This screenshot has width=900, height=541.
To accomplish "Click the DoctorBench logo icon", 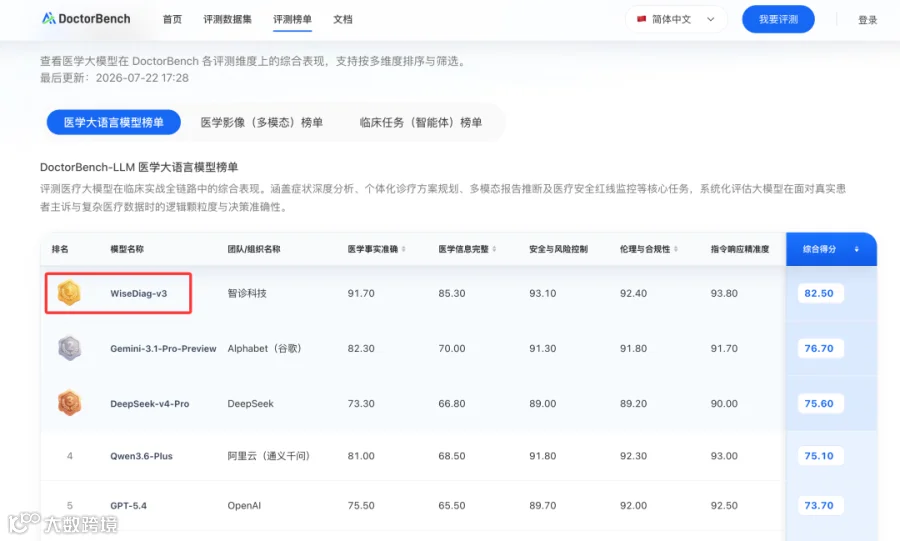I will coord(49,18).
